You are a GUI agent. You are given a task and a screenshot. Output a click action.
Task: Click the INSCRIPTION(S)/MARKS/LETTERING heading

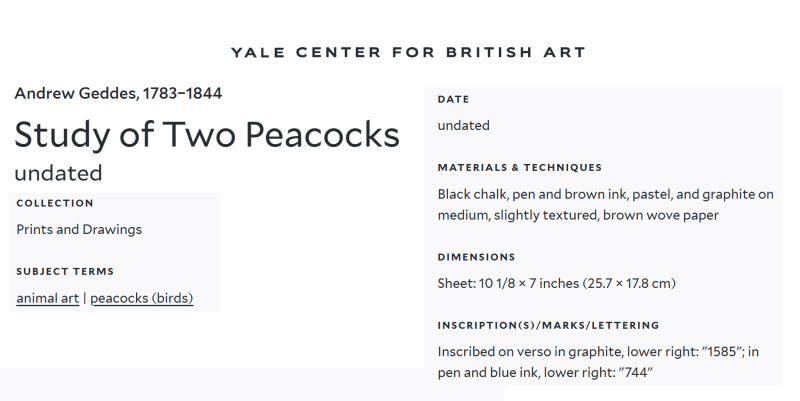[548, 325]
